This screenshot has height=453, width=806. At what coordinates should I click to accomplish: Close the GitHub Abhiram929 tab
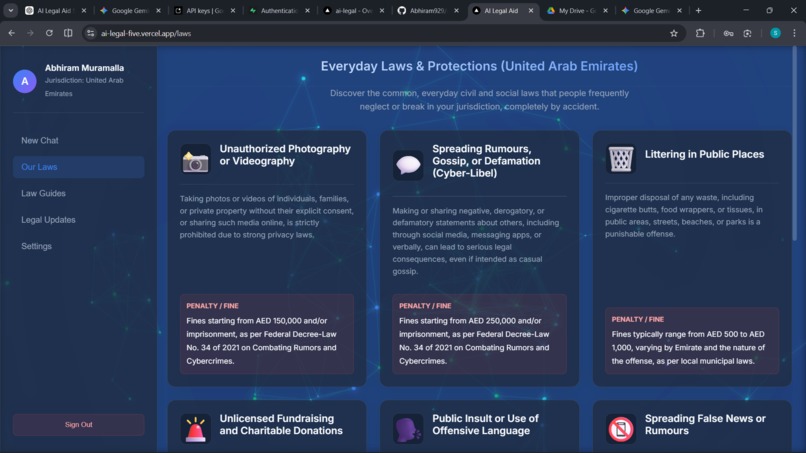pyautogui.click(x=456, y=10)
